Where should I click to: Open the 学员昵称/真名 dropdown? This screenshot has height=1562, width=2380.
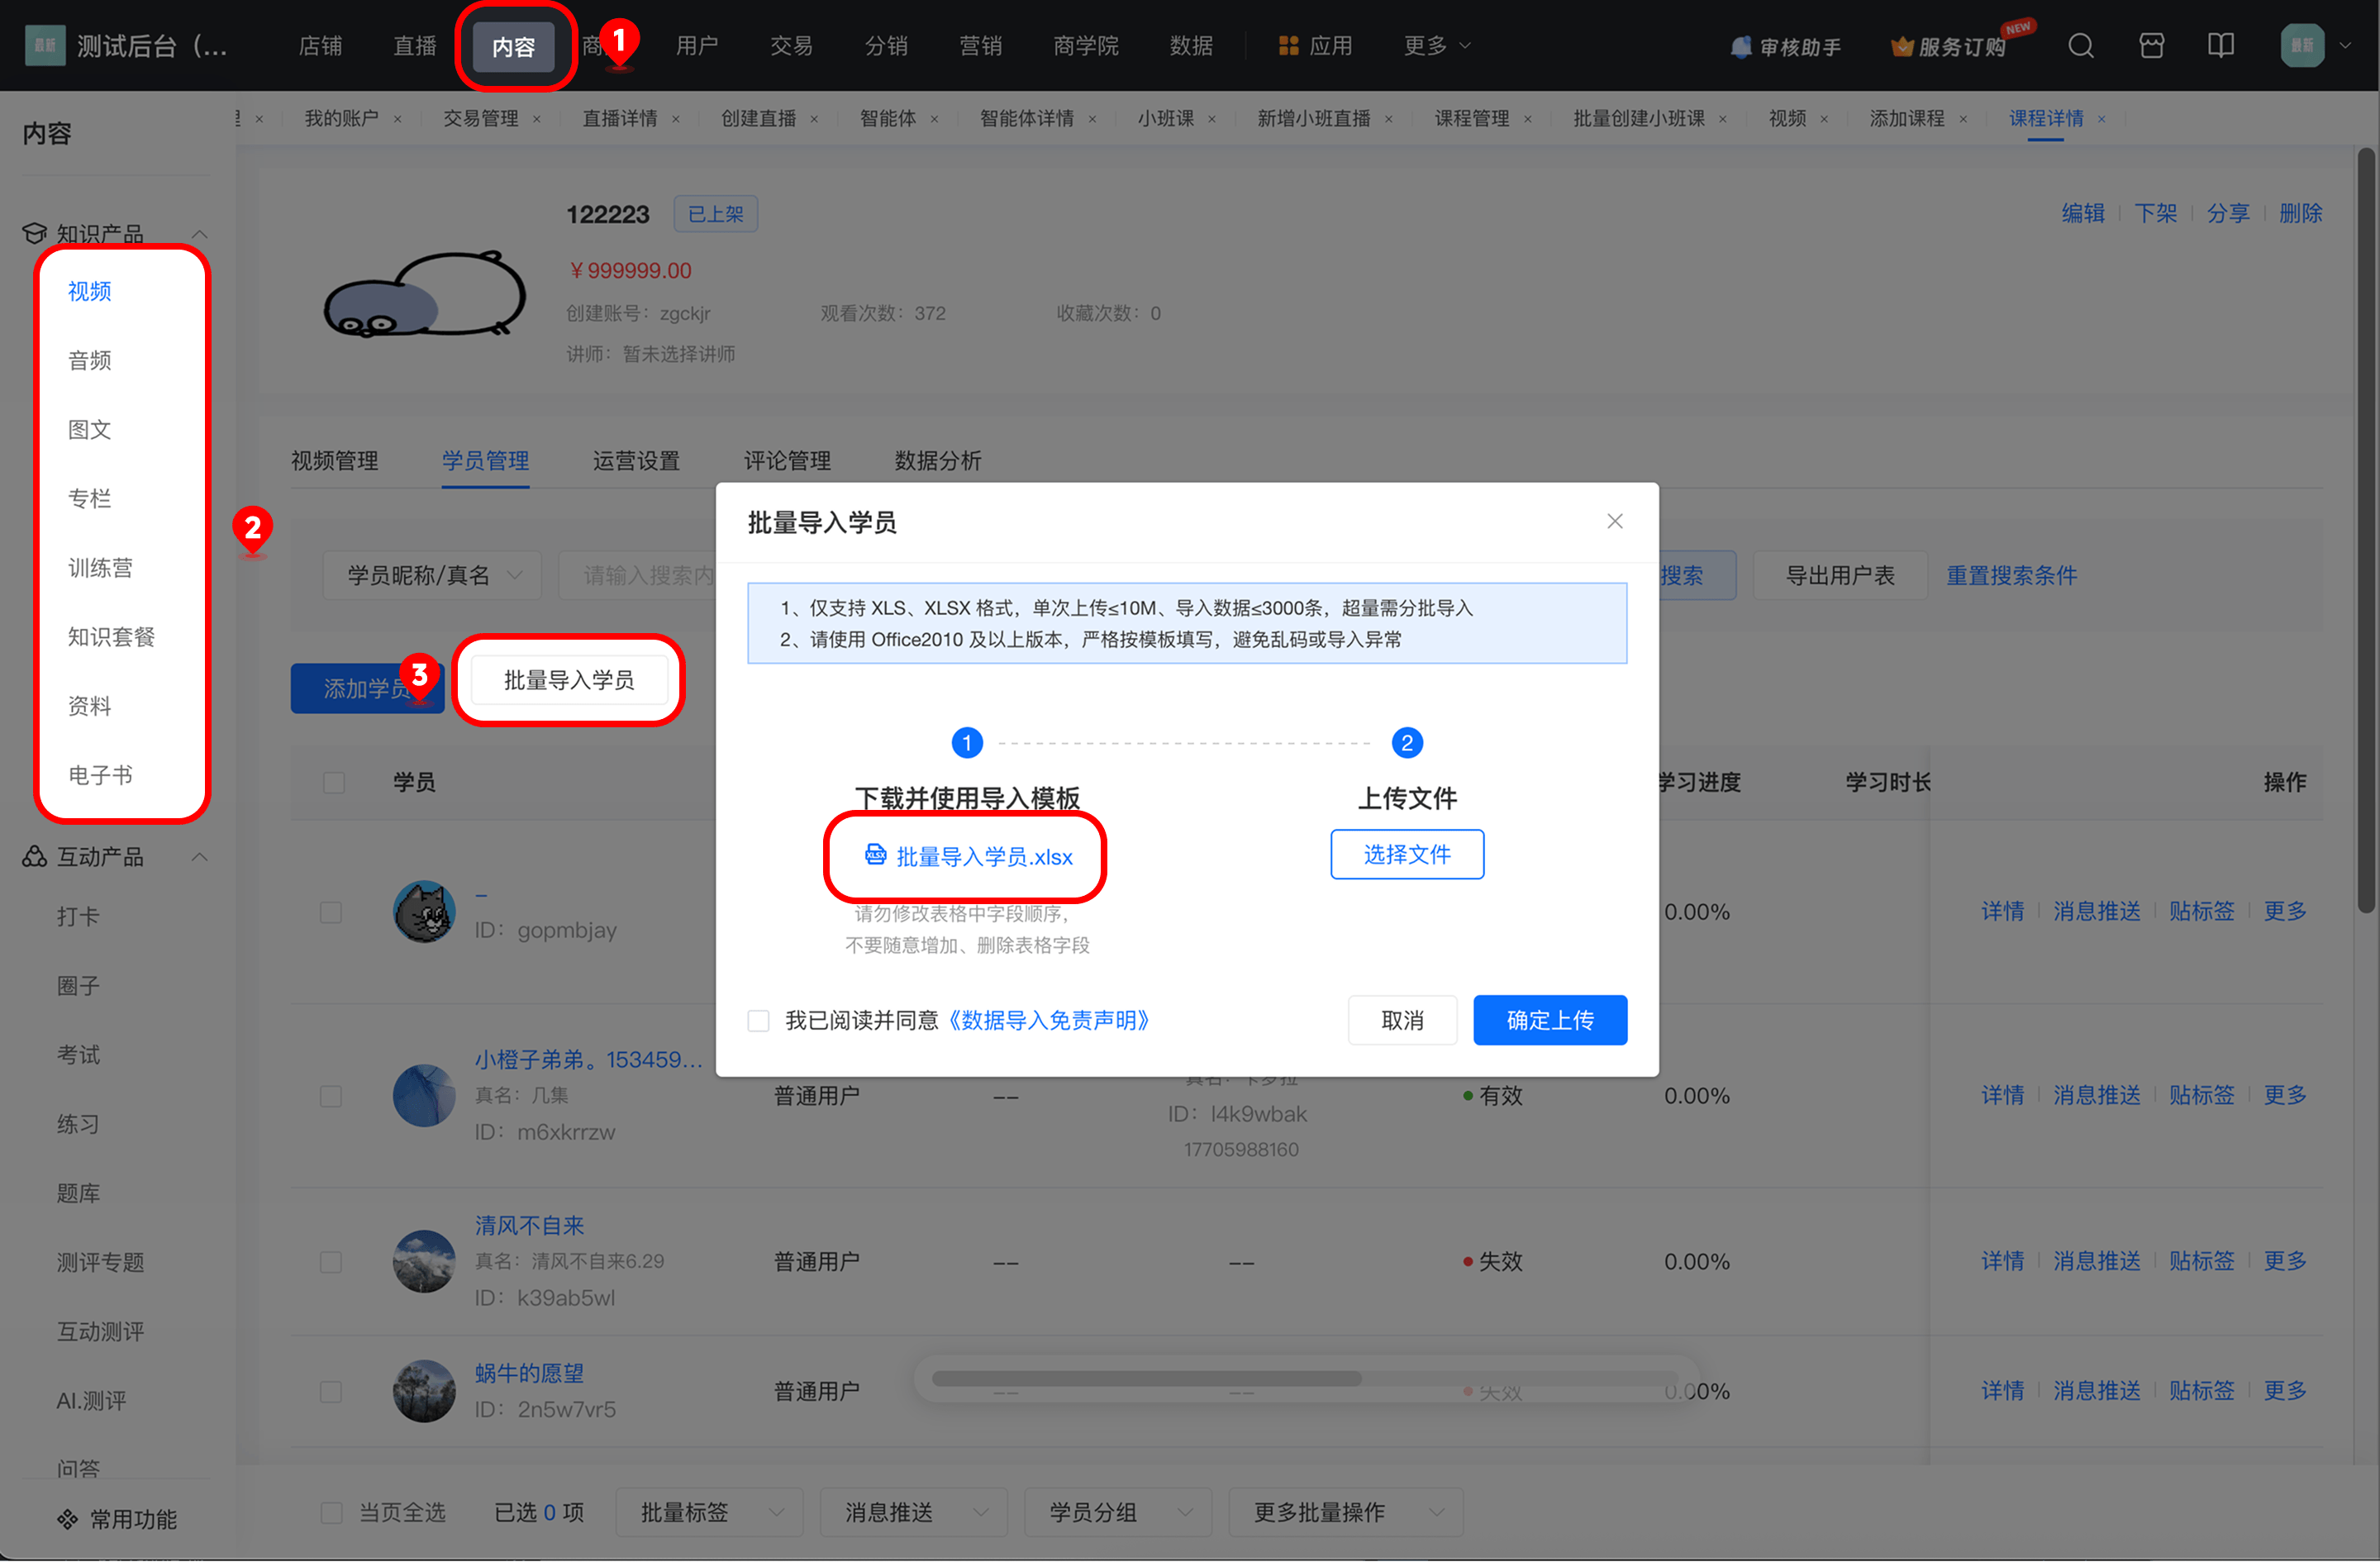[x=432, y=576]
